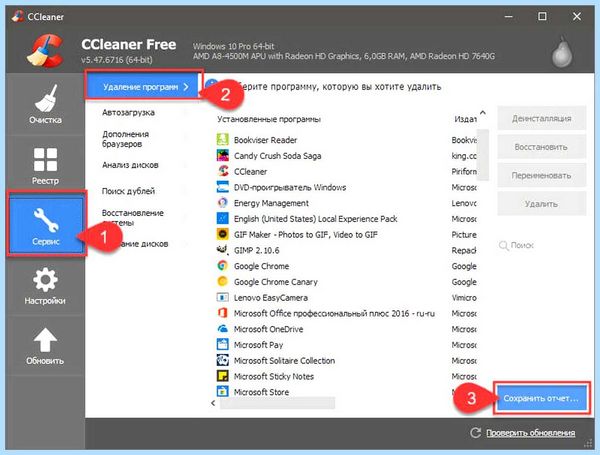Select Candy Crush Soda Saga entry

point(277,156)
